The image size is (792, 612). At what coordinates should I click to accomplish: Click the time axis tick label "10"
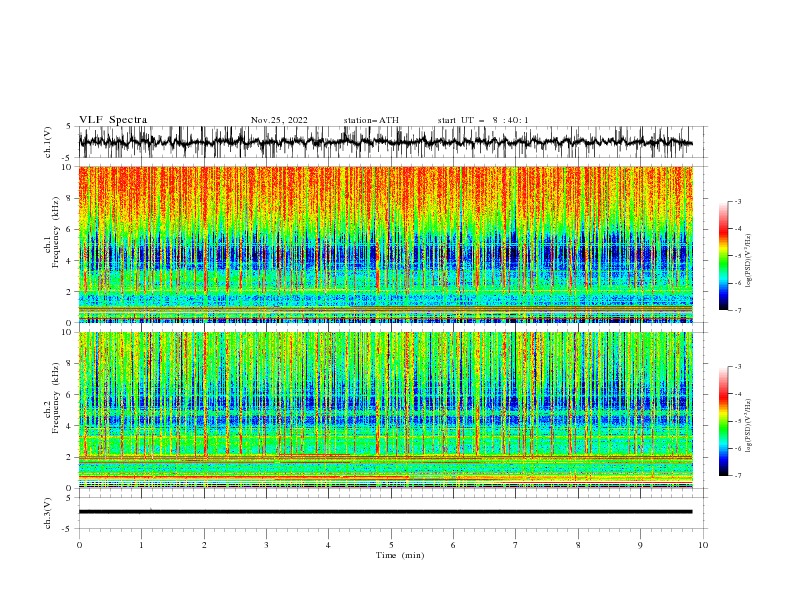coord(703,545)
